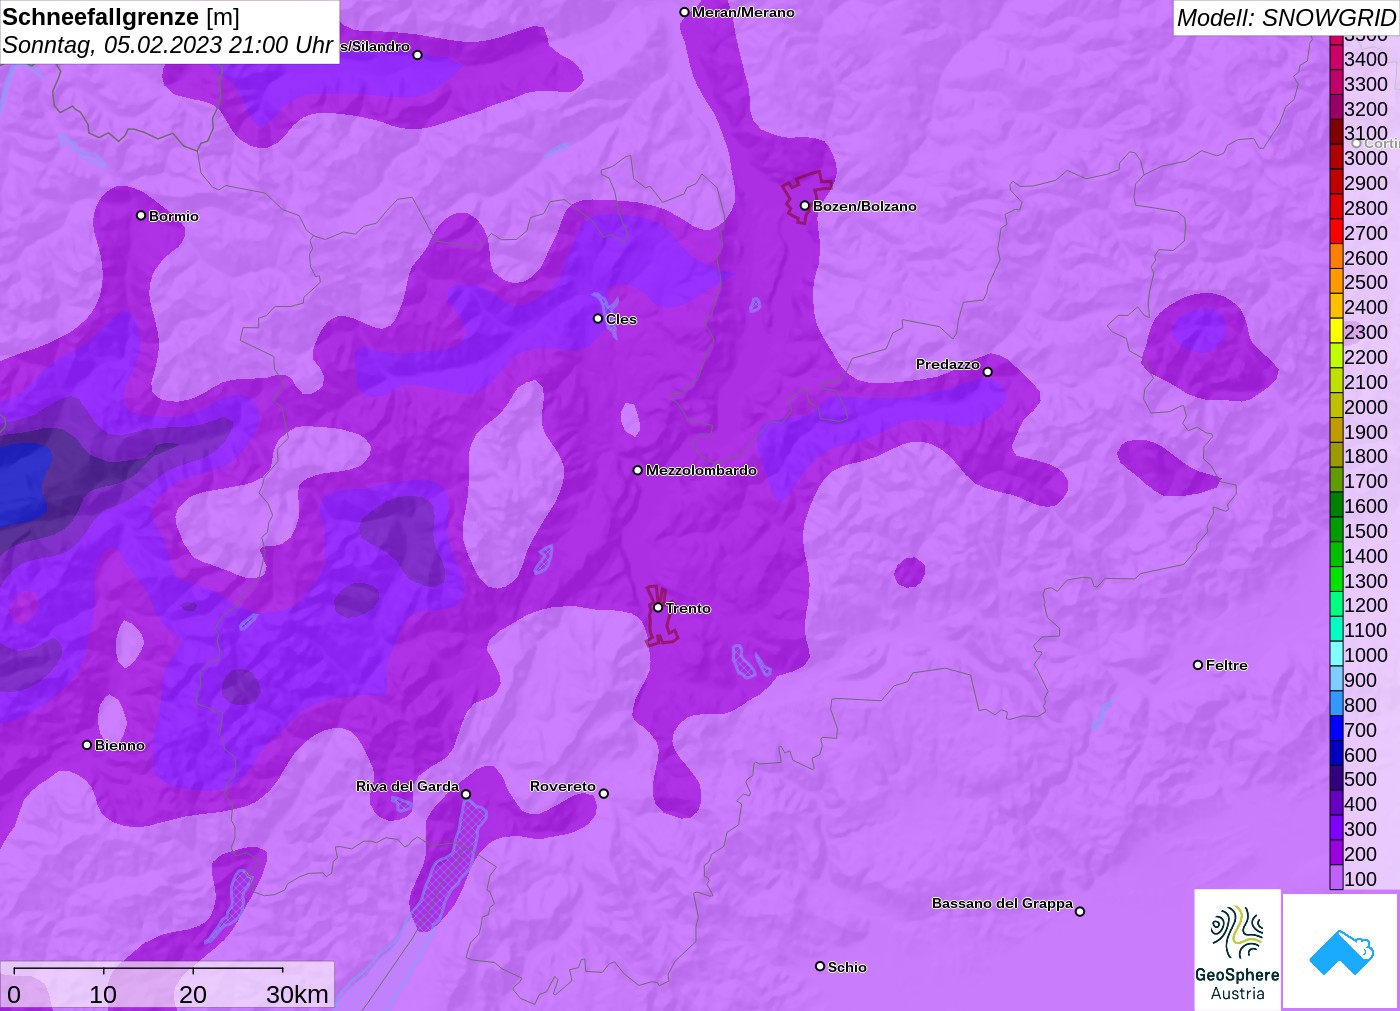This screenshot has height=1011, width=1400.
Task: Click the Bienno marker dot
Action: pyautogui.click(x=87, y=745)
